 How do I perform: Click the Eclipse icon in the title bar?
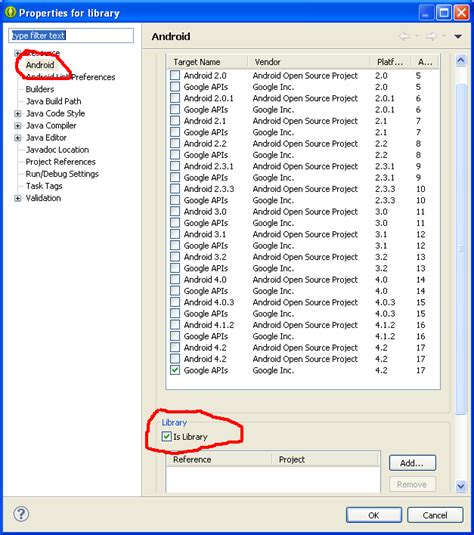point(10,12)
